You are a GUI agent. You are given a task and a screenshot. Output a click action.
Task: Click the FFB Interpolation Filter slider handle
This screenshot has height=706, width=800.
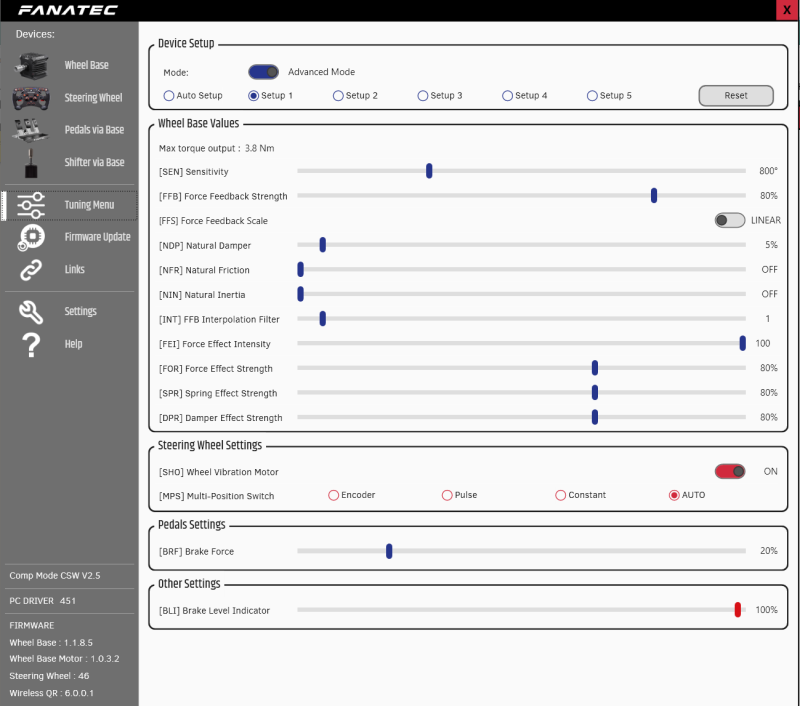(322, 319)
